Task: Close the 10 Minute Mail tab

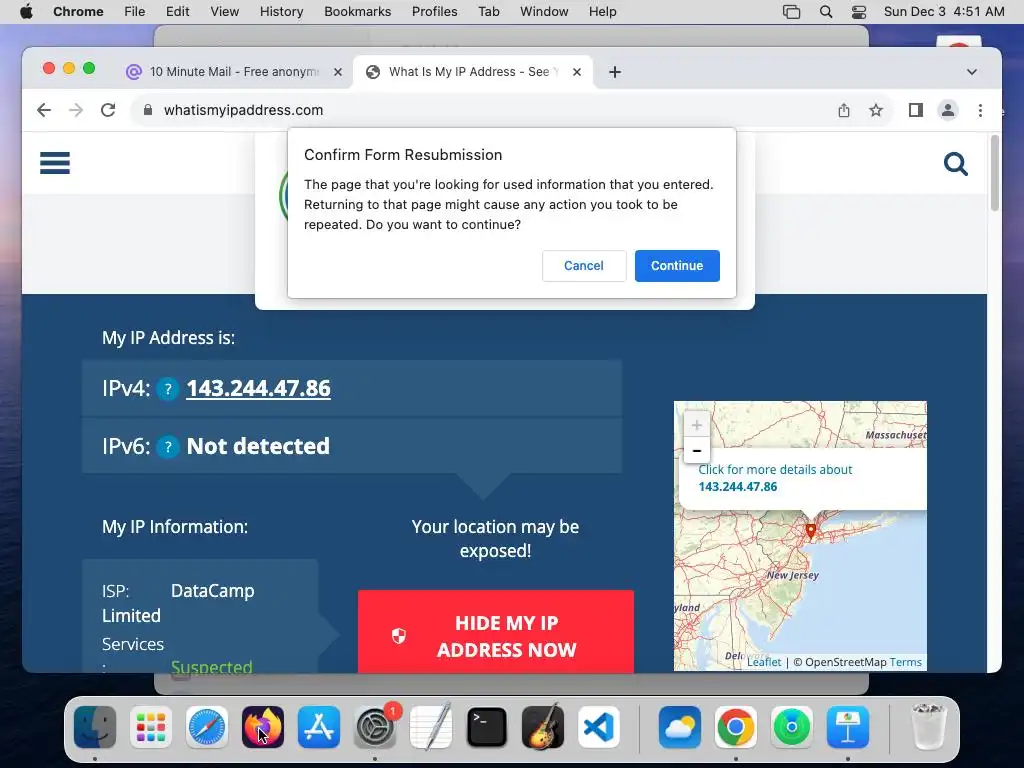Action: 338,72
